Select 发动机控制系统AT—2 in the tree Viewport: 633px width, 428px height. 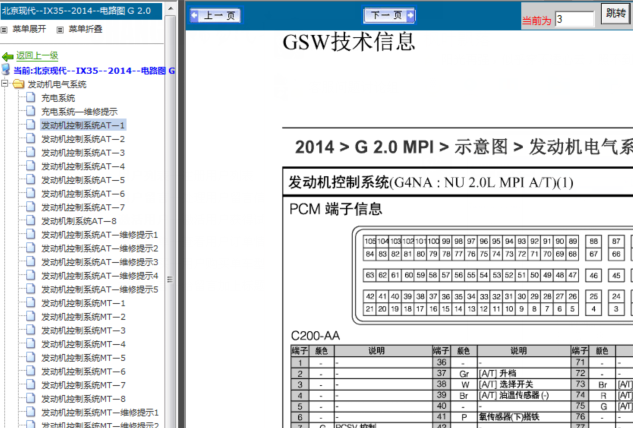pyautogui.click(x=83, y=139)
